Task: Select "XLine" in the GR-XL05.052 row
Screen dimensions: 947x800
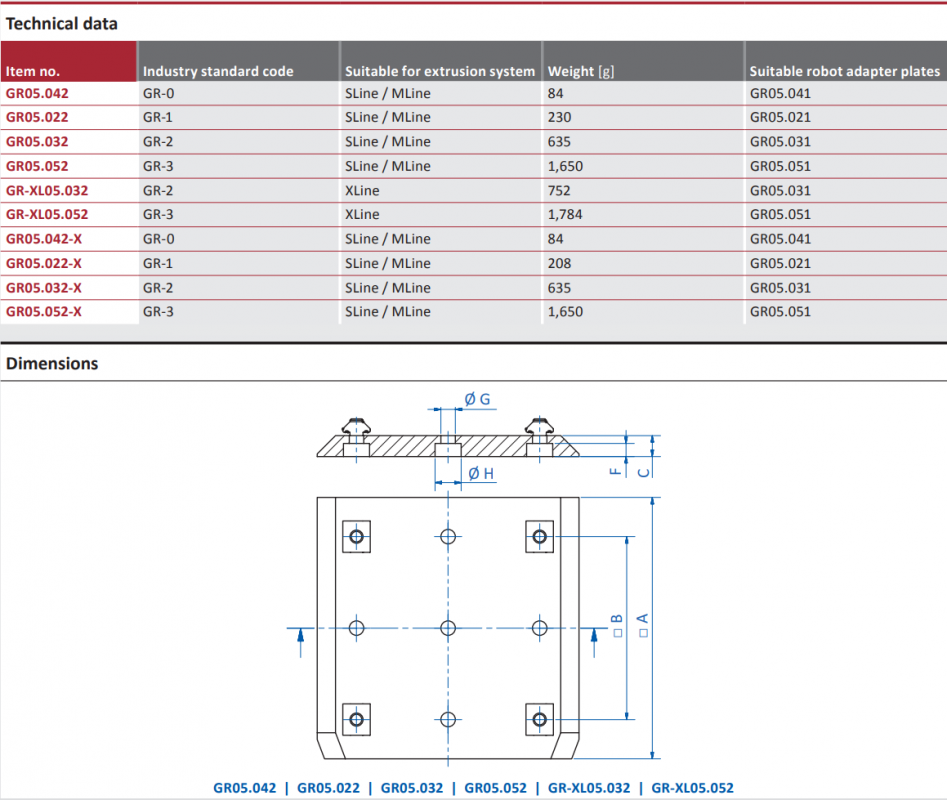Action: click(362, 214)
